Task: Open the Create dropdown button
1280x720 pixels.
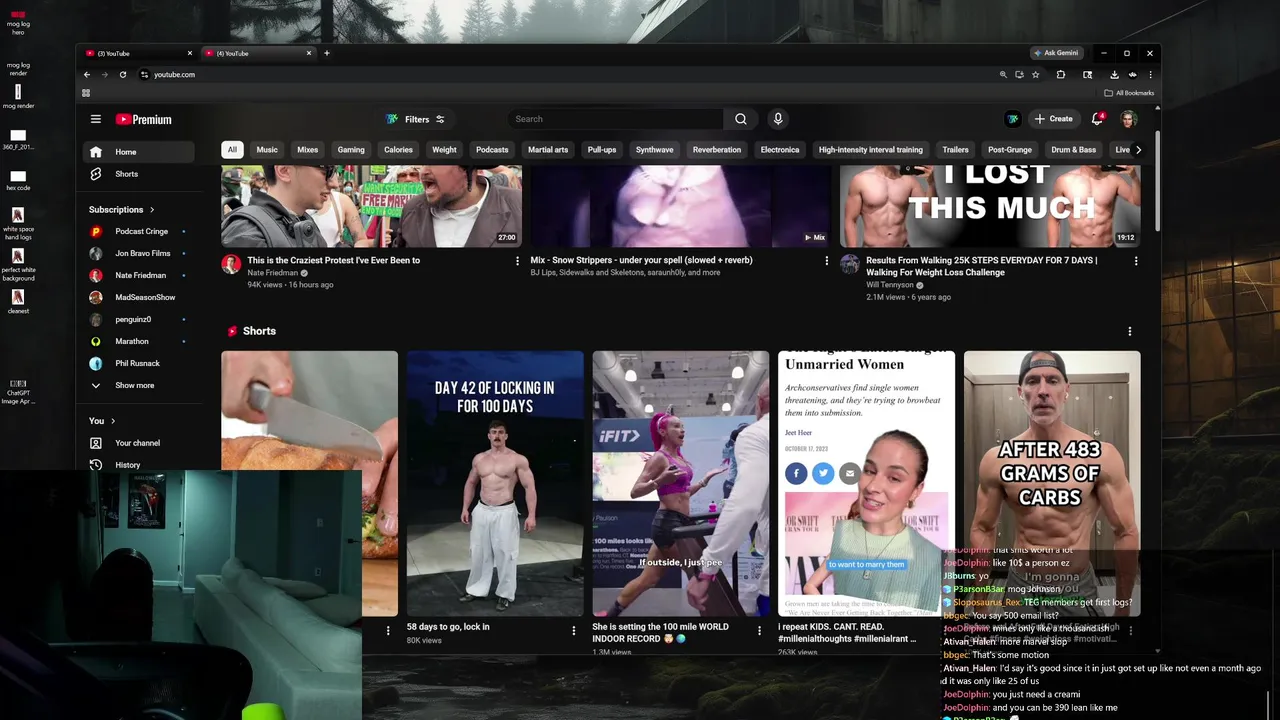Action: 1054,119
